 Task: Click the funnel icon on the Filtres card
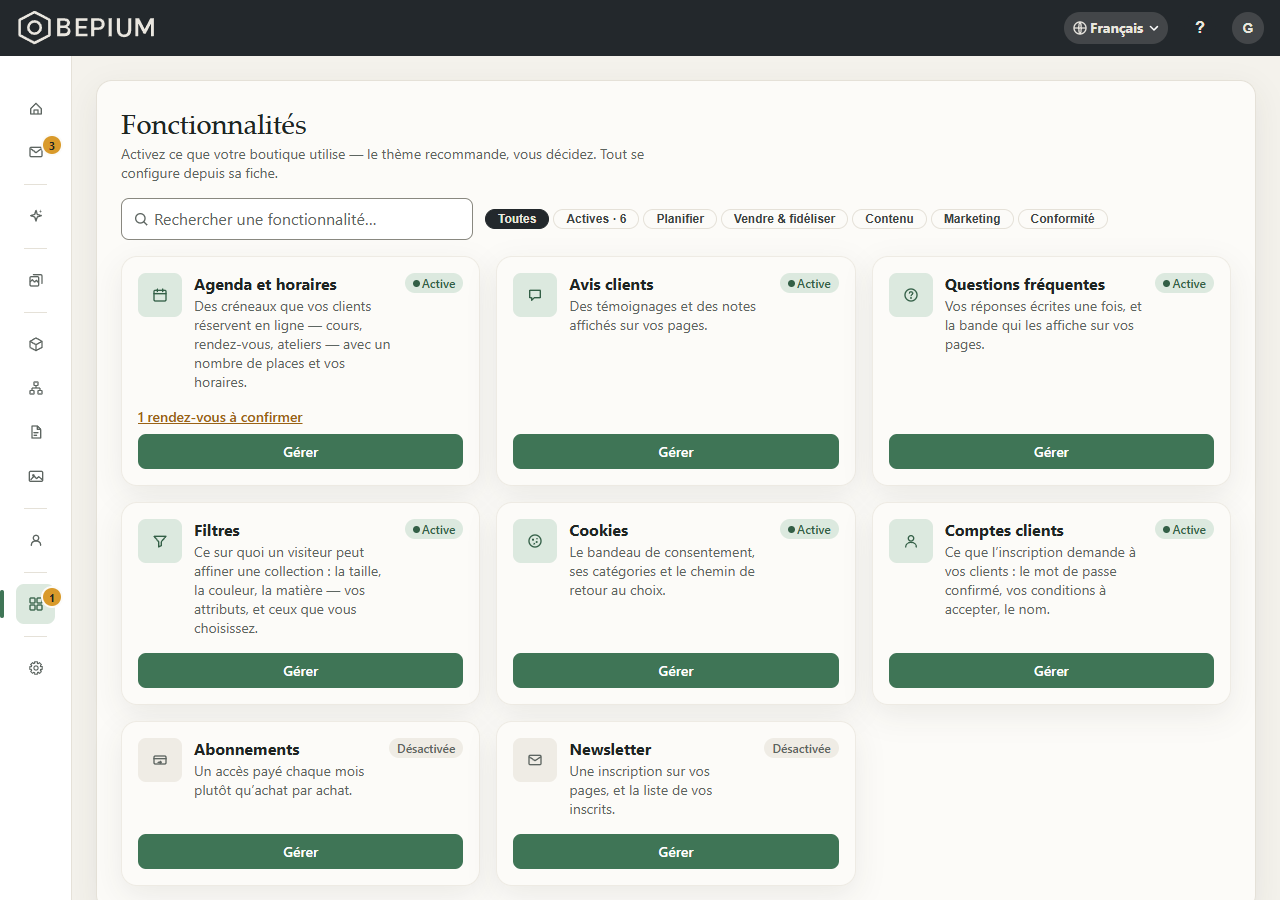tap(160, 541)
